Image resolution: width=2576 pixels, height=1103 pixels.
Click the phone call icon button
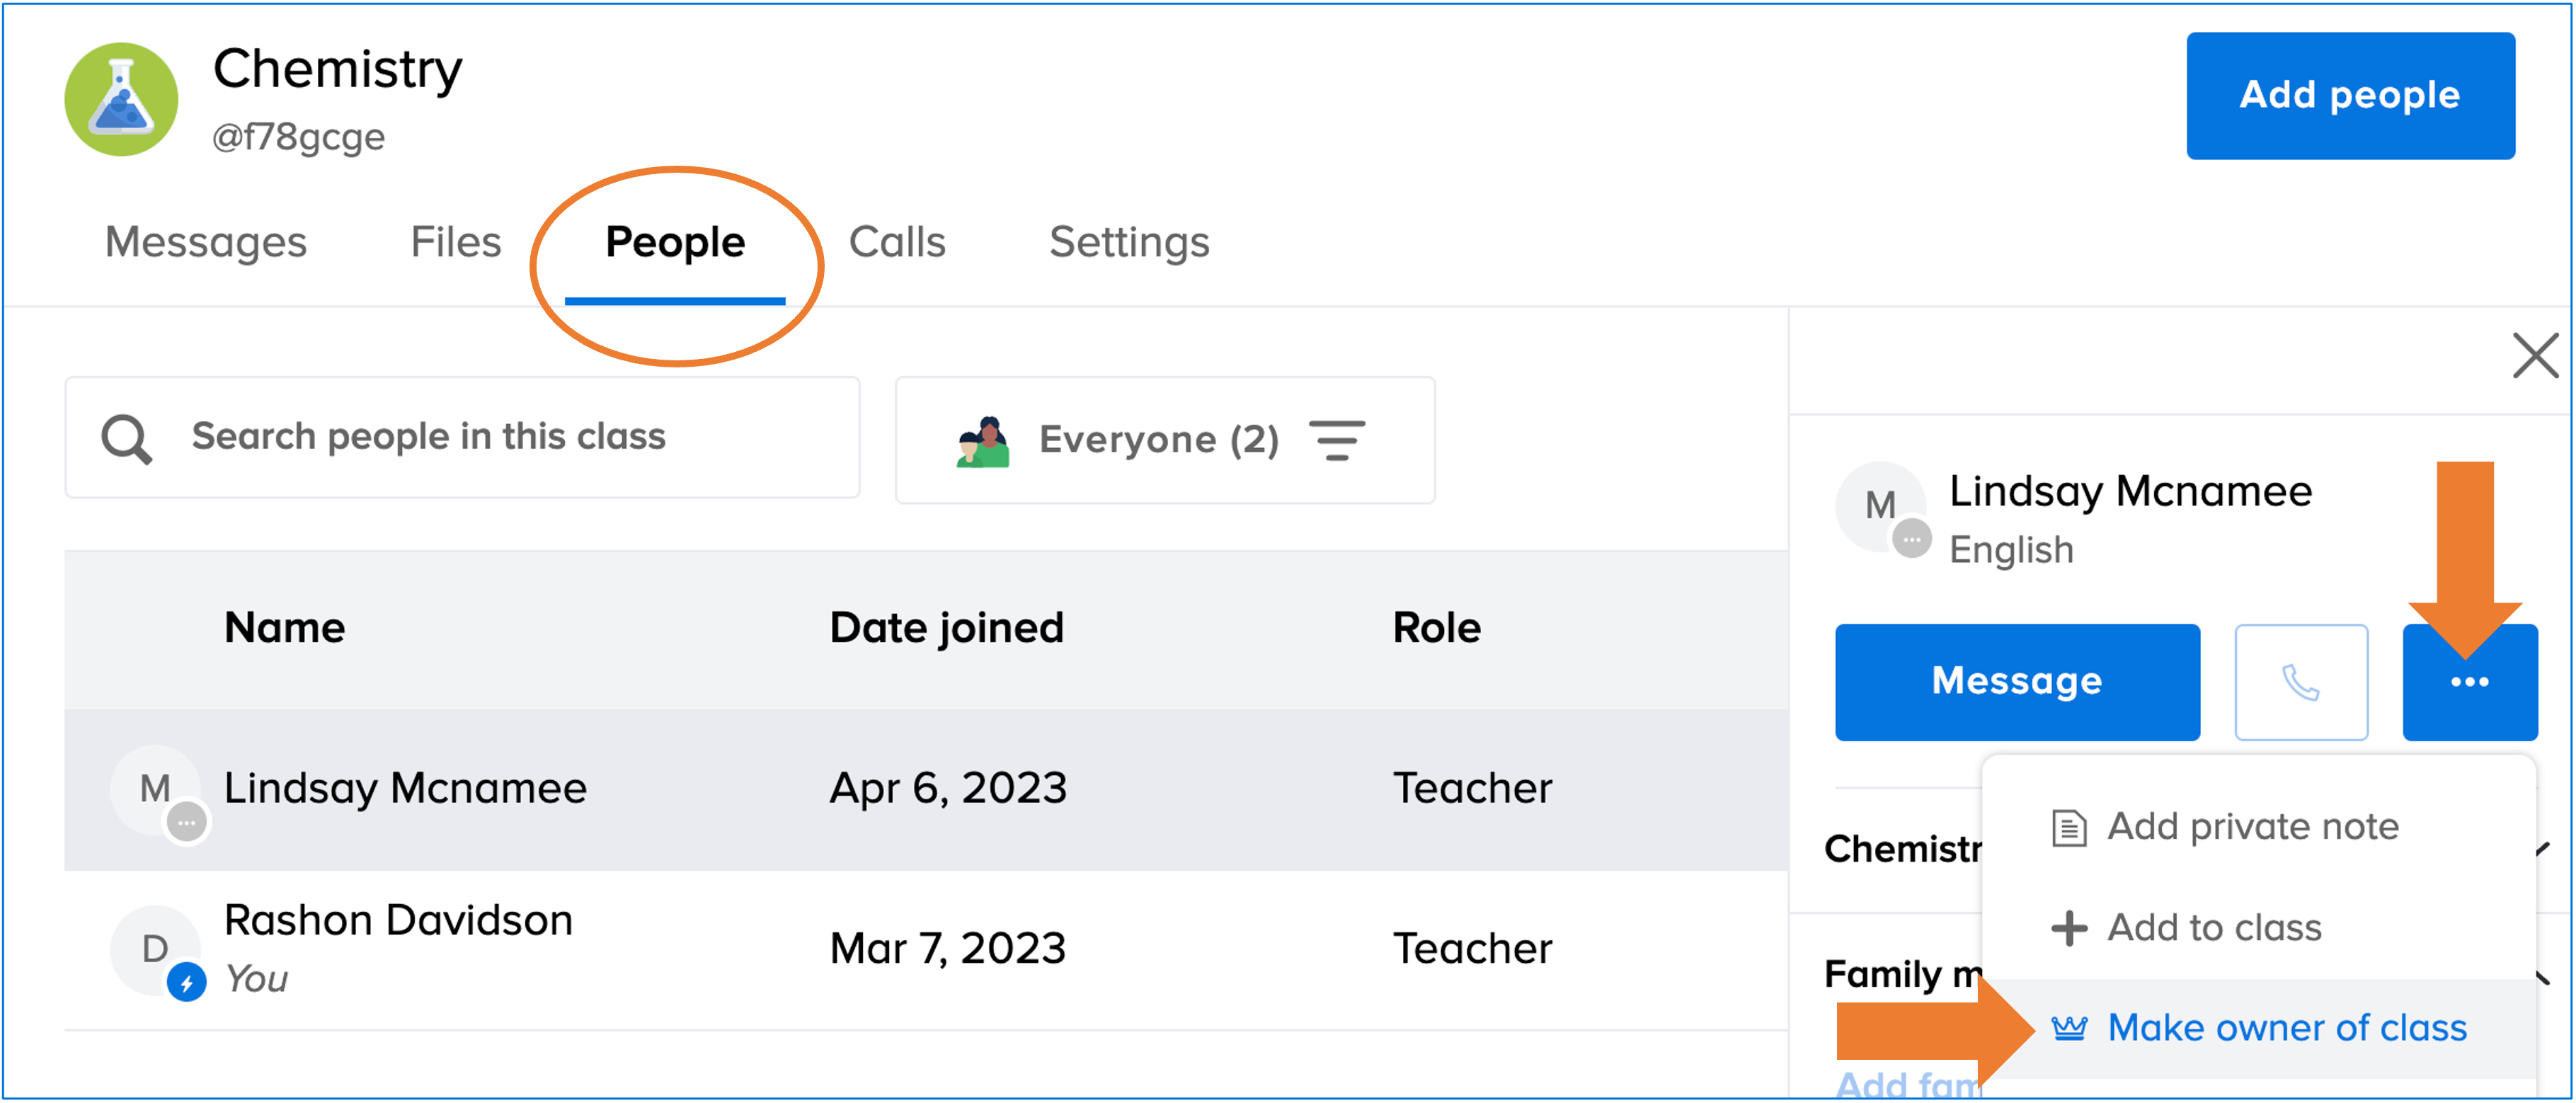tap(2300, 682)
